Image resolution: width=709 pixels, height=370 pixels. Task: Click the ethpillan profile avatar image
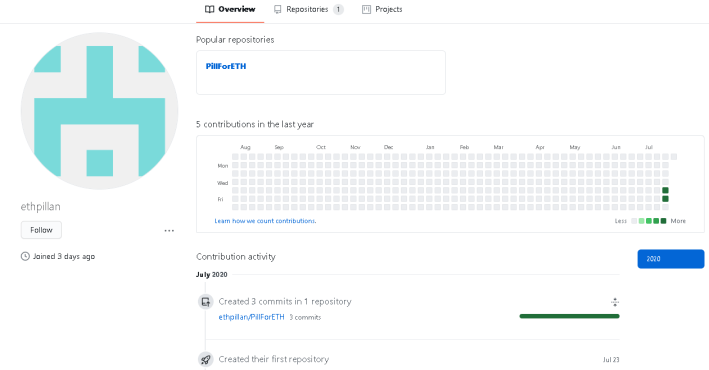[x=99, y=111]
